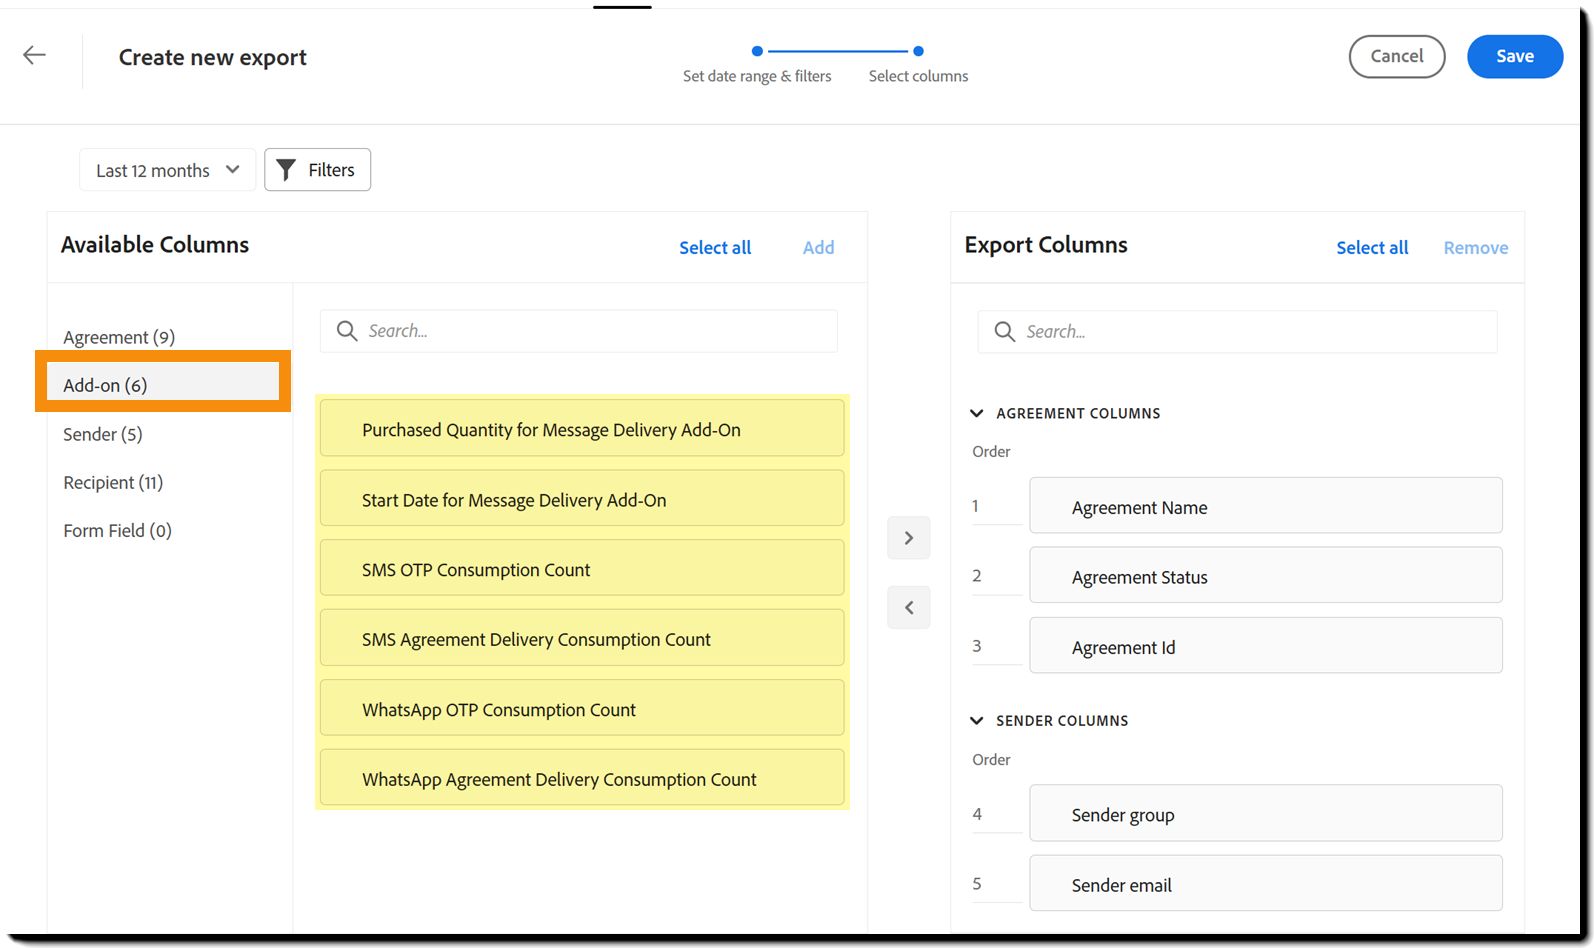
Task: Click the Filters funnel icon
Action: tap(286, 170)
